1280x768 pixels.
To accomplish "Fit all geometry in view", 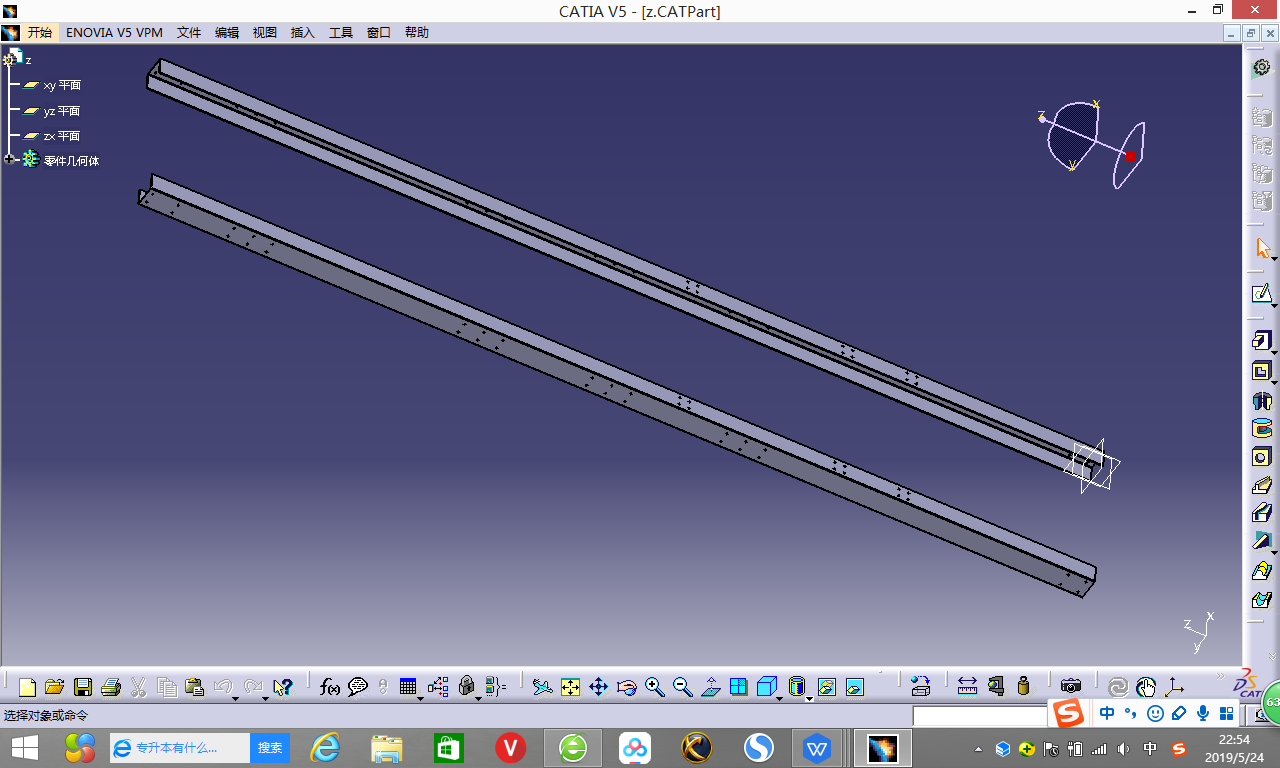I will 570,687.
